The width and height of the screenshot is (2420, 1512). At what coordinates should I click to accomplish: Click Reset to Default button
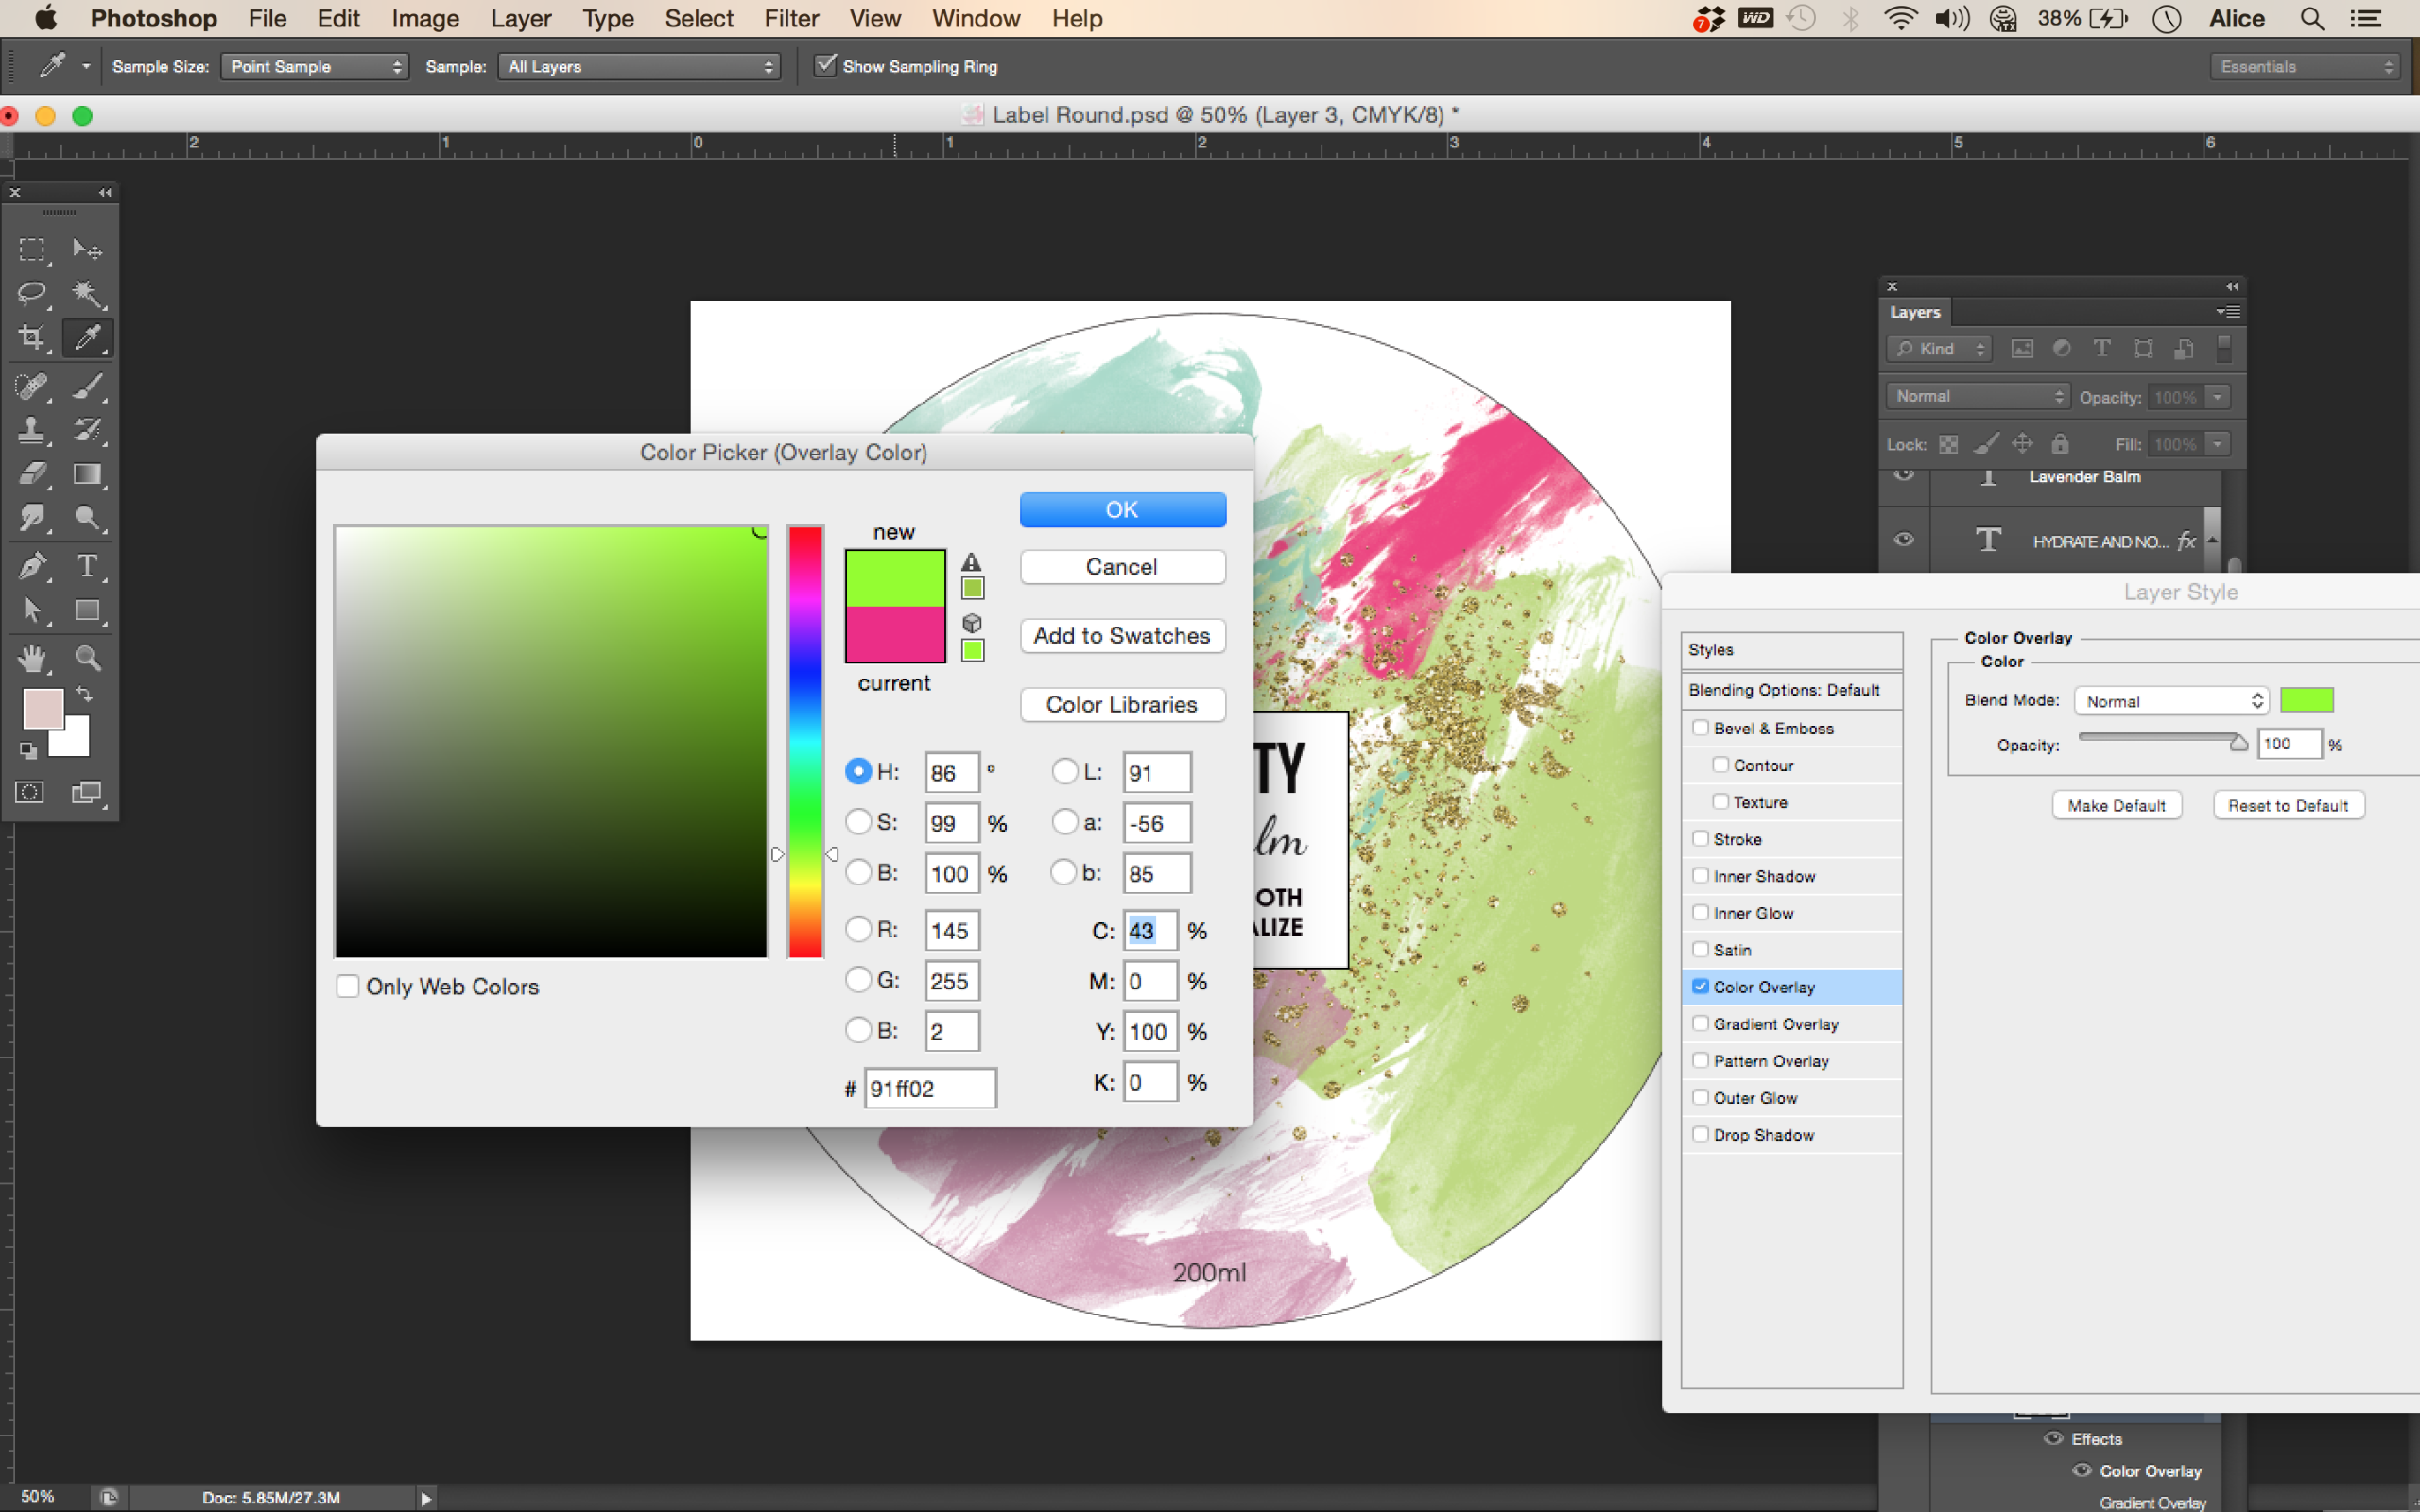[2288, 805]
